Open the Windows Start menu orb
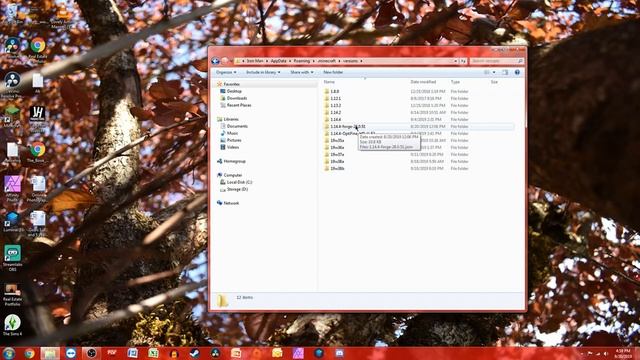Viewport: 640px width, 360px height. [8, 353]
